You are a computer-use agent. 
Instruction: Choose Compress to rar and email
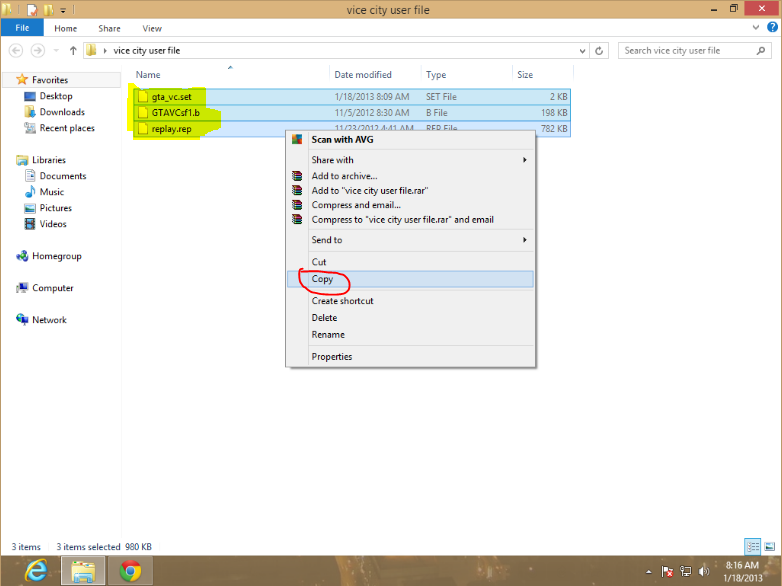(410, 219)
